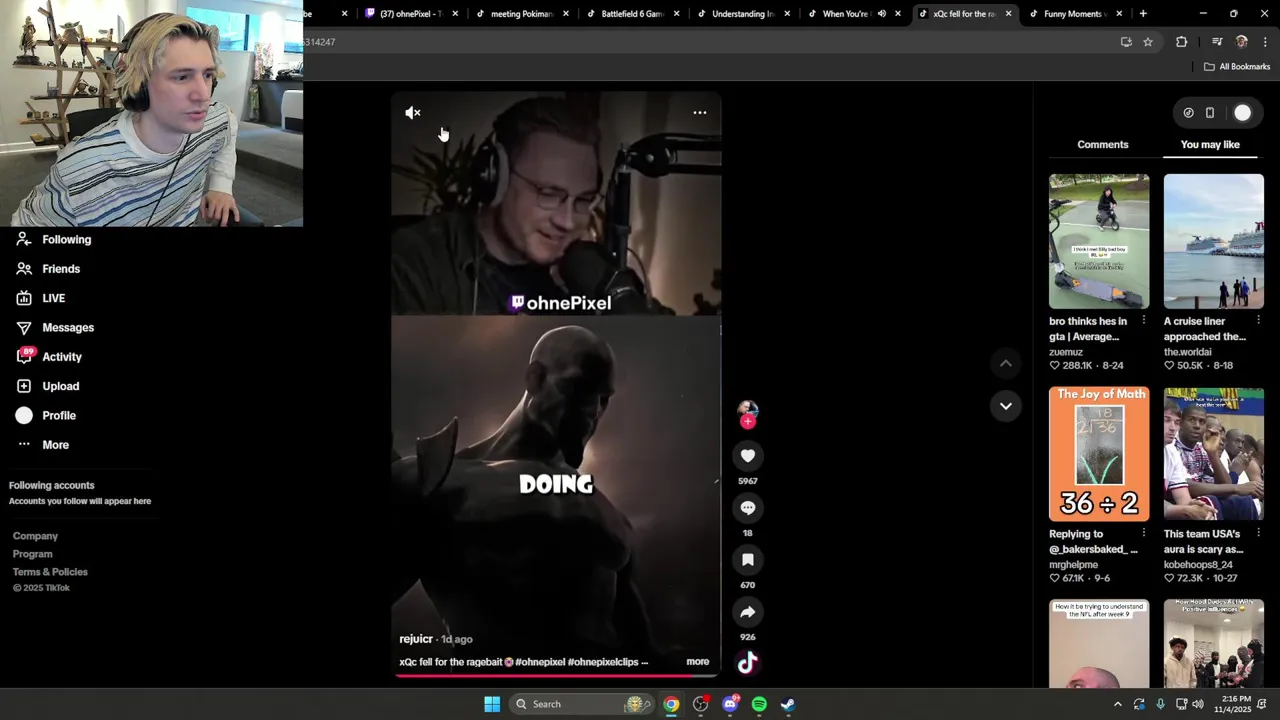
Task: Open Messages in the sidebar
Action: (x=55, y=328)
